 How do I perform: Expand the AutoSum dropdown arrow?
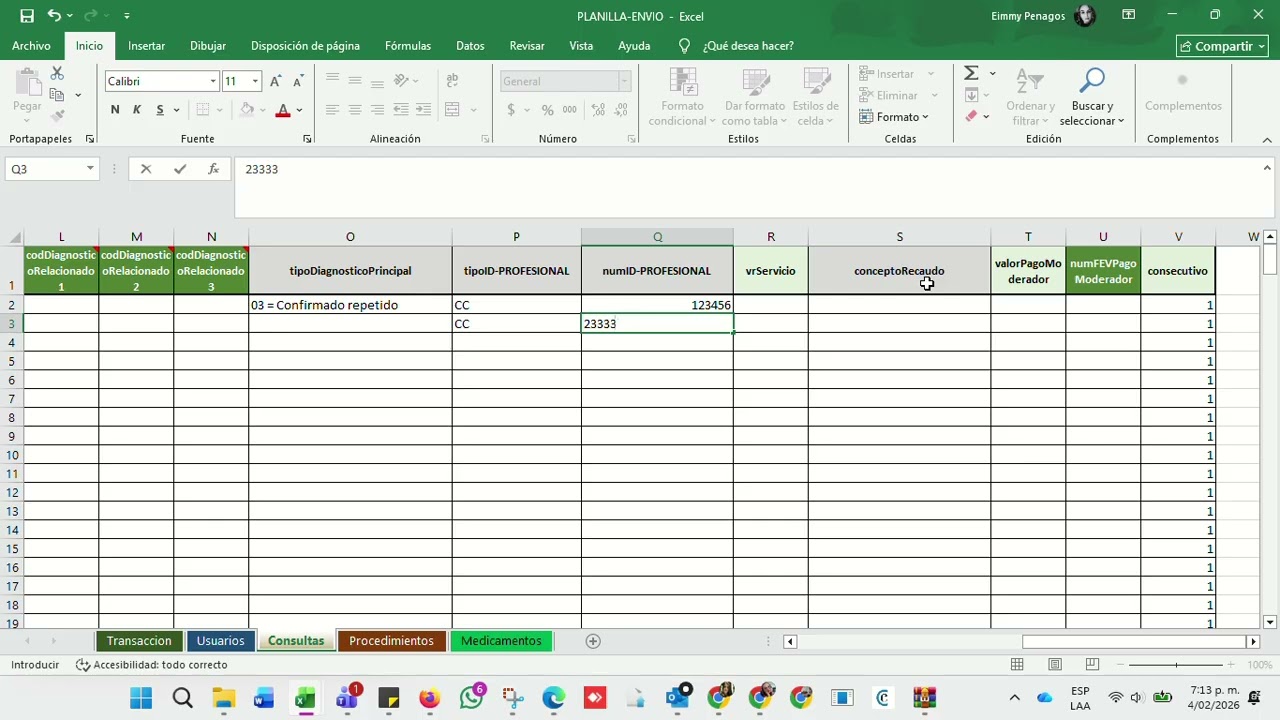point(992,74)
